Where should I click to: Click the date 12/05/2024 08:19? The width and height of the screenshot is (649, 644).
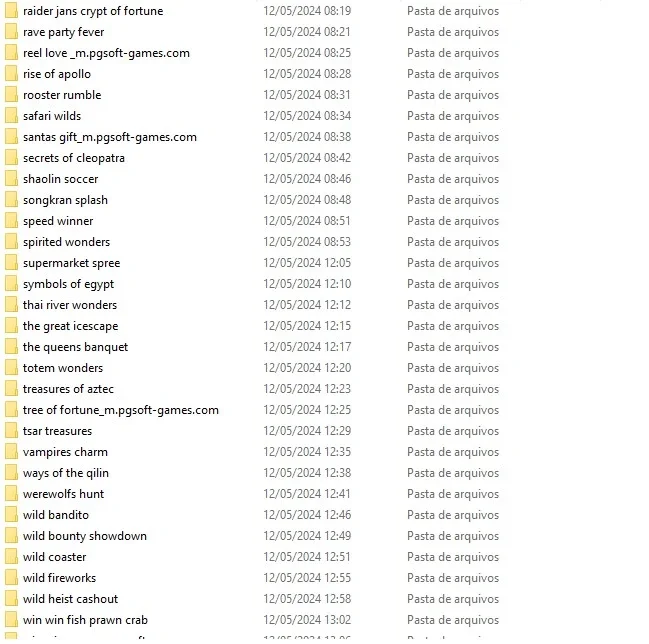click(x=307, y=11)
